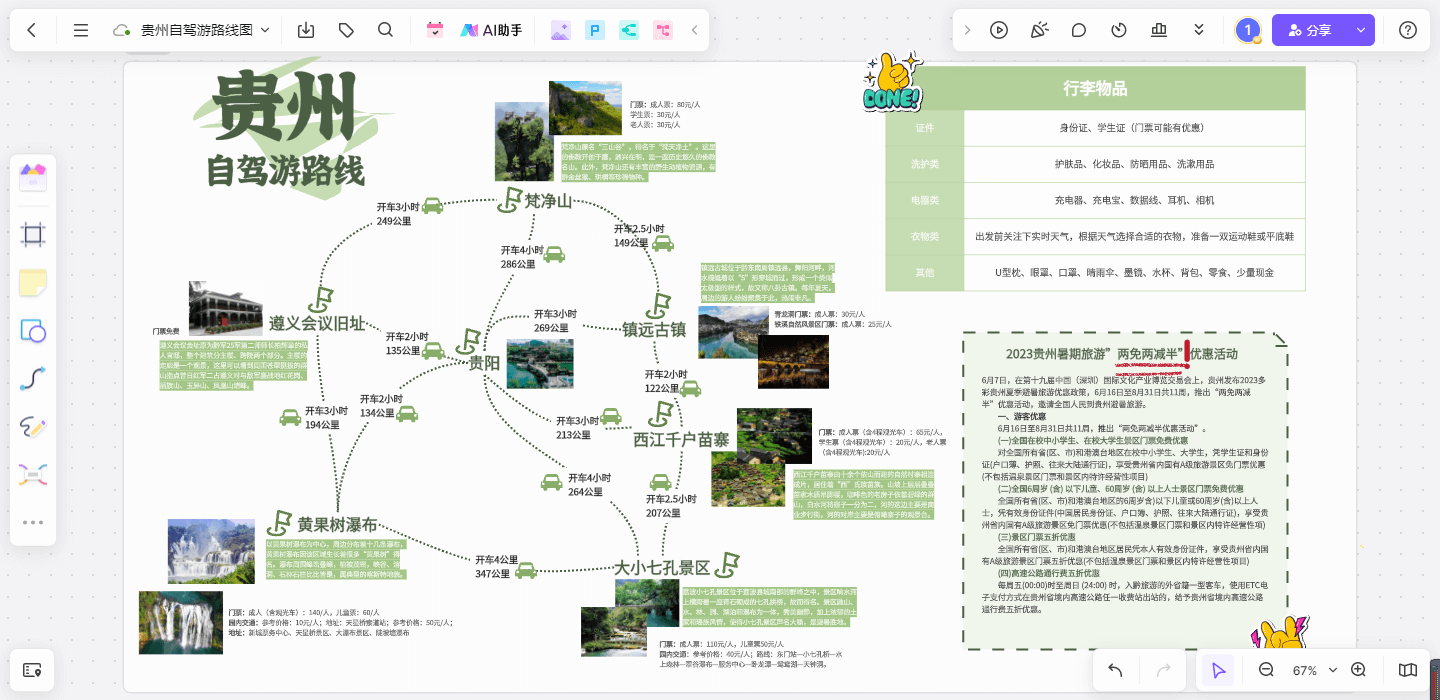This screenshot has width=1440, height=700.
Task: Open the share button dropdown arrow
Action: 1361,30
